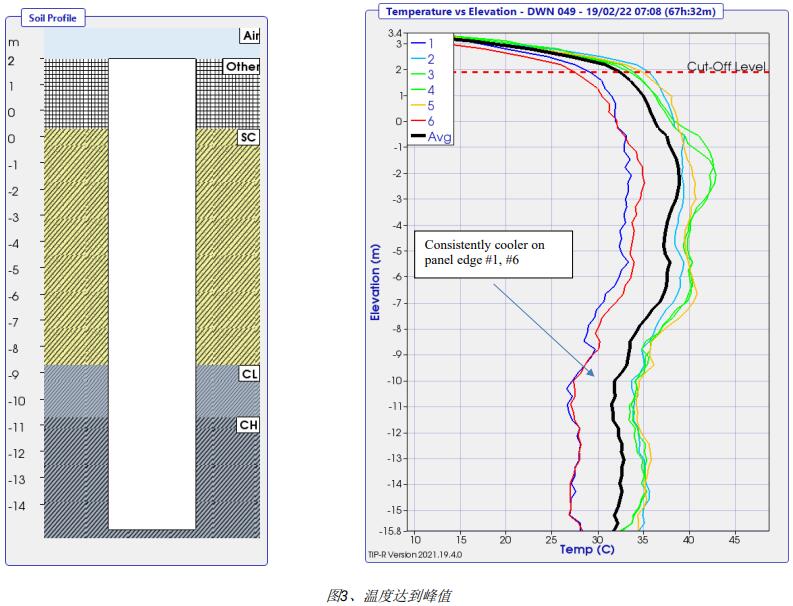Select the Other layer label tag
The image size is (793, 606).
coord(242,67)
